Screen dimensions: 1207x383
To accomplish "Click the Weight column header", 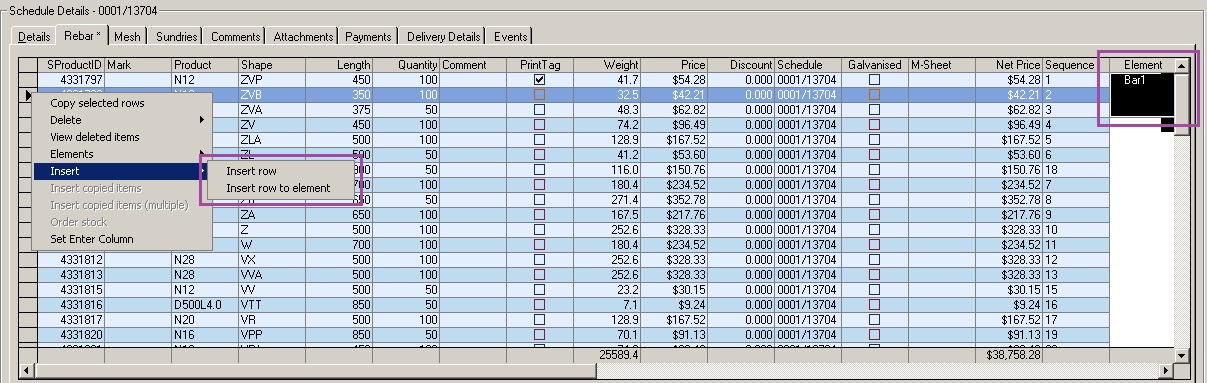I will [x=607, y=65].
